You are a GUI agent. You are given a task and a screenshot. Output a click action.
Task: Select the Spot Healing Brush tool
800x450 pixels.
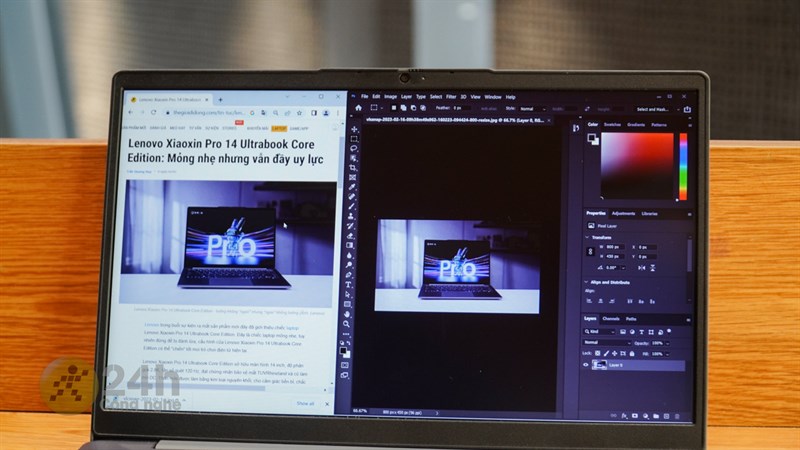pos(352,197)
